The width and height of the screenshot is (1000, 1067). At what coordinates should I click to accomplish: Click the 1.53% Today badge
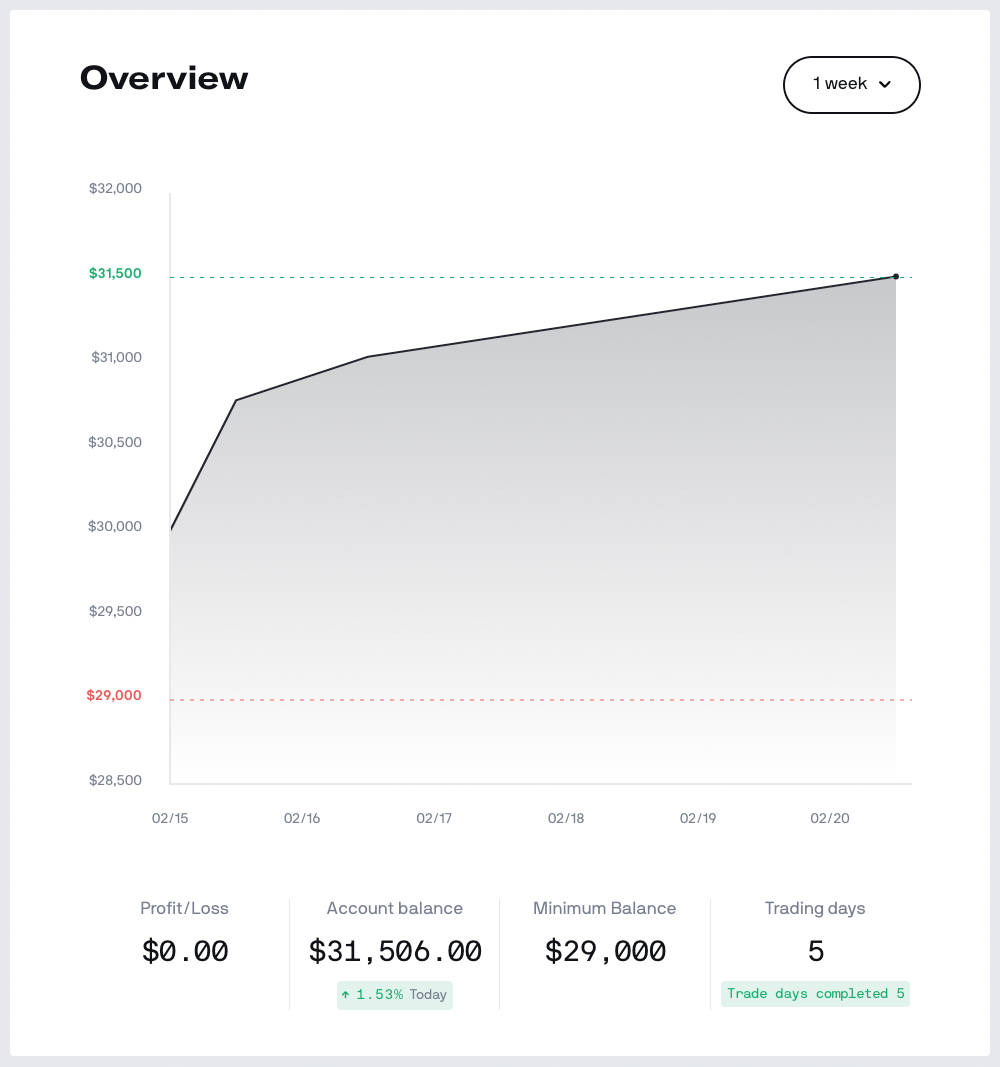(395, 995)
